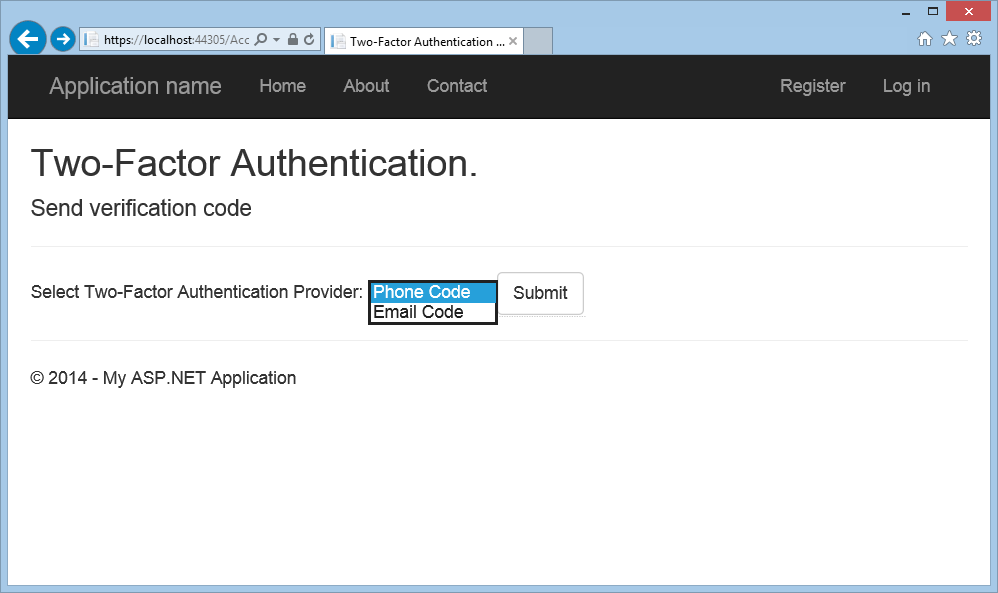Open favorites with the star icon
The image size is (998, 593).
coord(949,38)
